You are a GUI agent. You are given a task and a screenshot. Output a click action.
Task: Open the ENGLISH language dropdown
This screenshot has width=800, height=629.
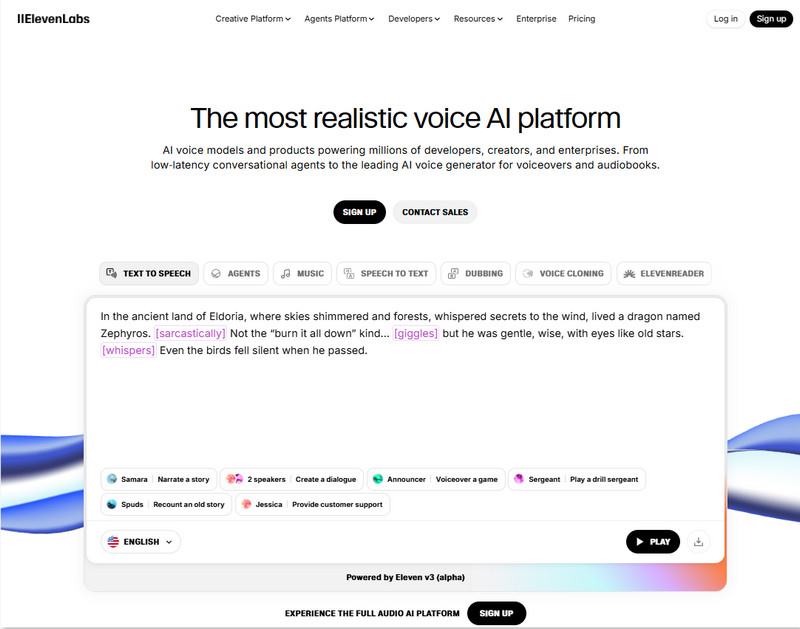point(139,541)
